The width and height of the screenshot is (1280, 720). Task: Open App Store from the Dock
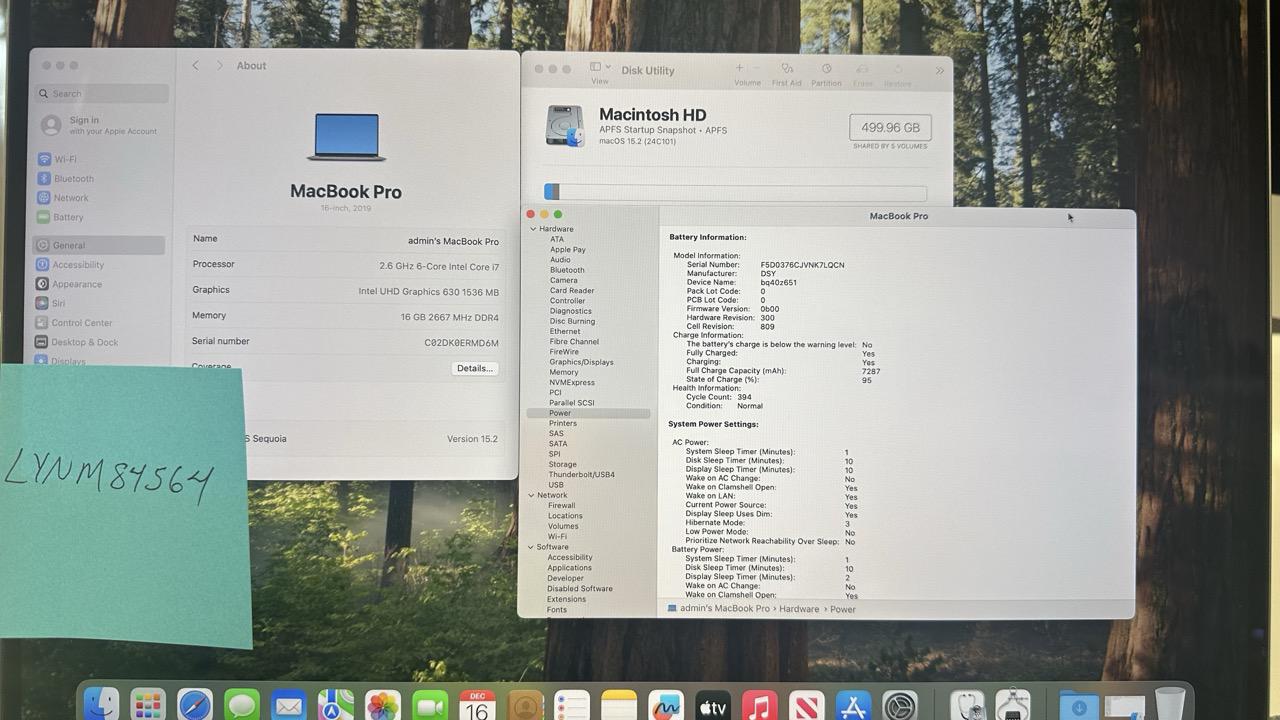pyautogui.click(x=854, y=706)
